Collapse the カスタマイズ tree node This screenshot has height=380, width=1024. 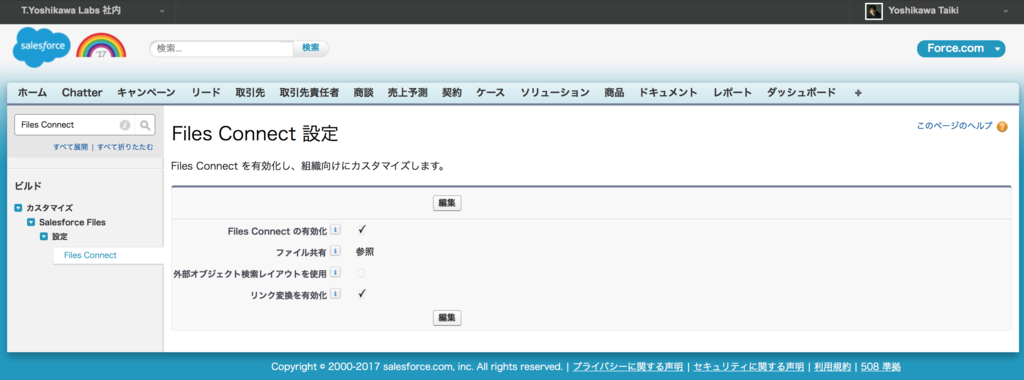tap(18, 208)
